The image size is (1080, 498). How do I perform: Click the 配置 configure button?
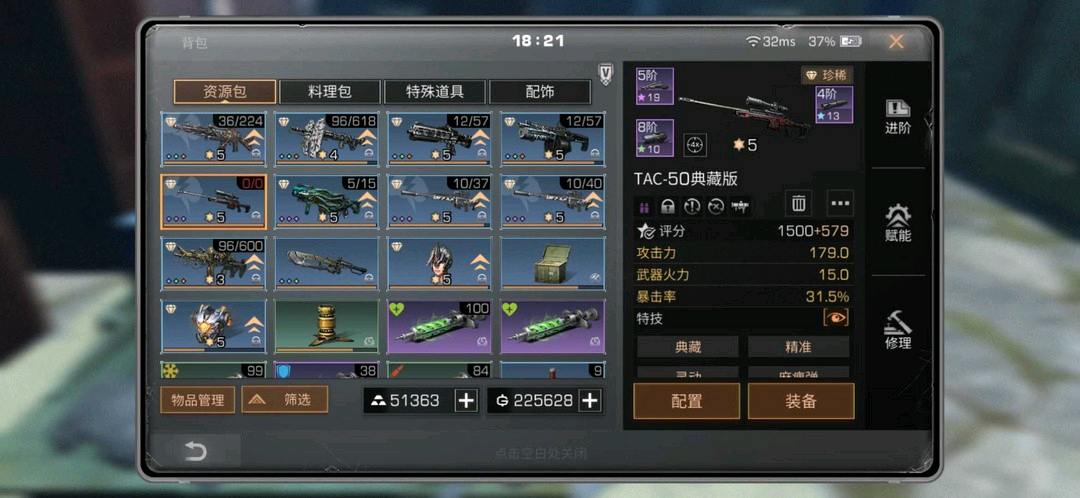pos(687,401)
